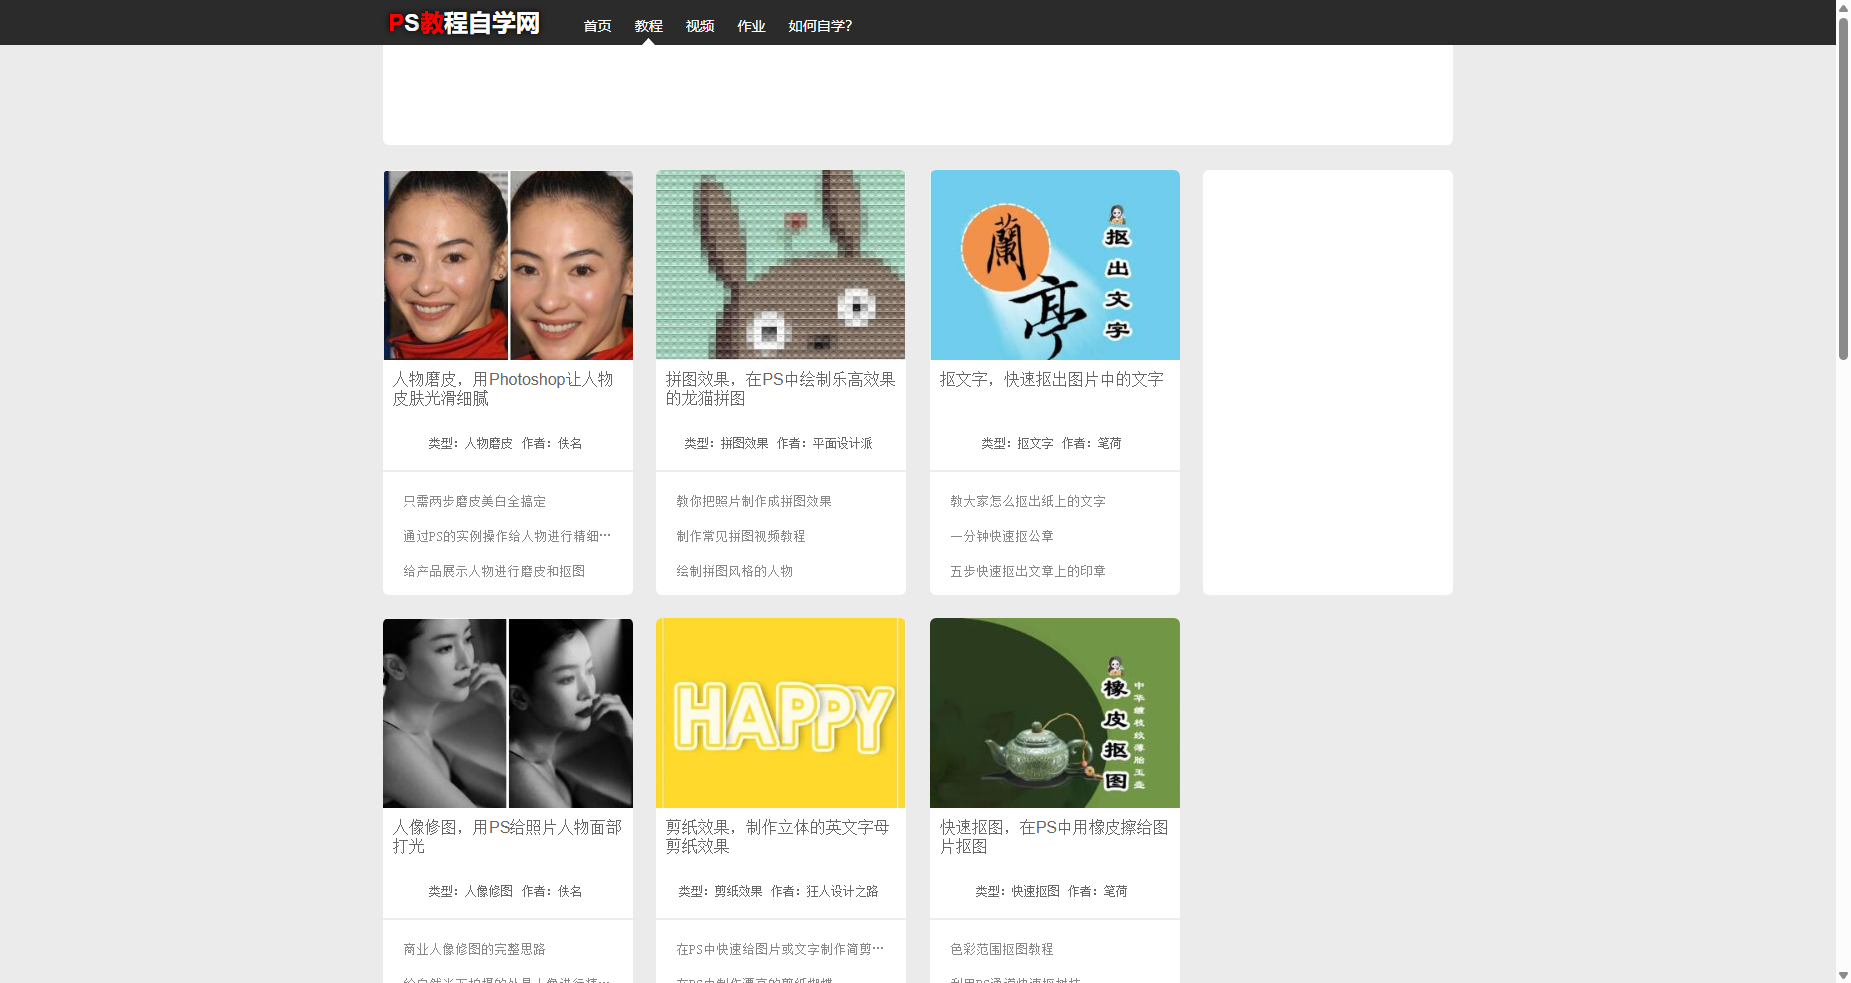Open the pixel rabbit 拼图效果 thumbnail
The image size is (1851, 983).
point(781,265)
